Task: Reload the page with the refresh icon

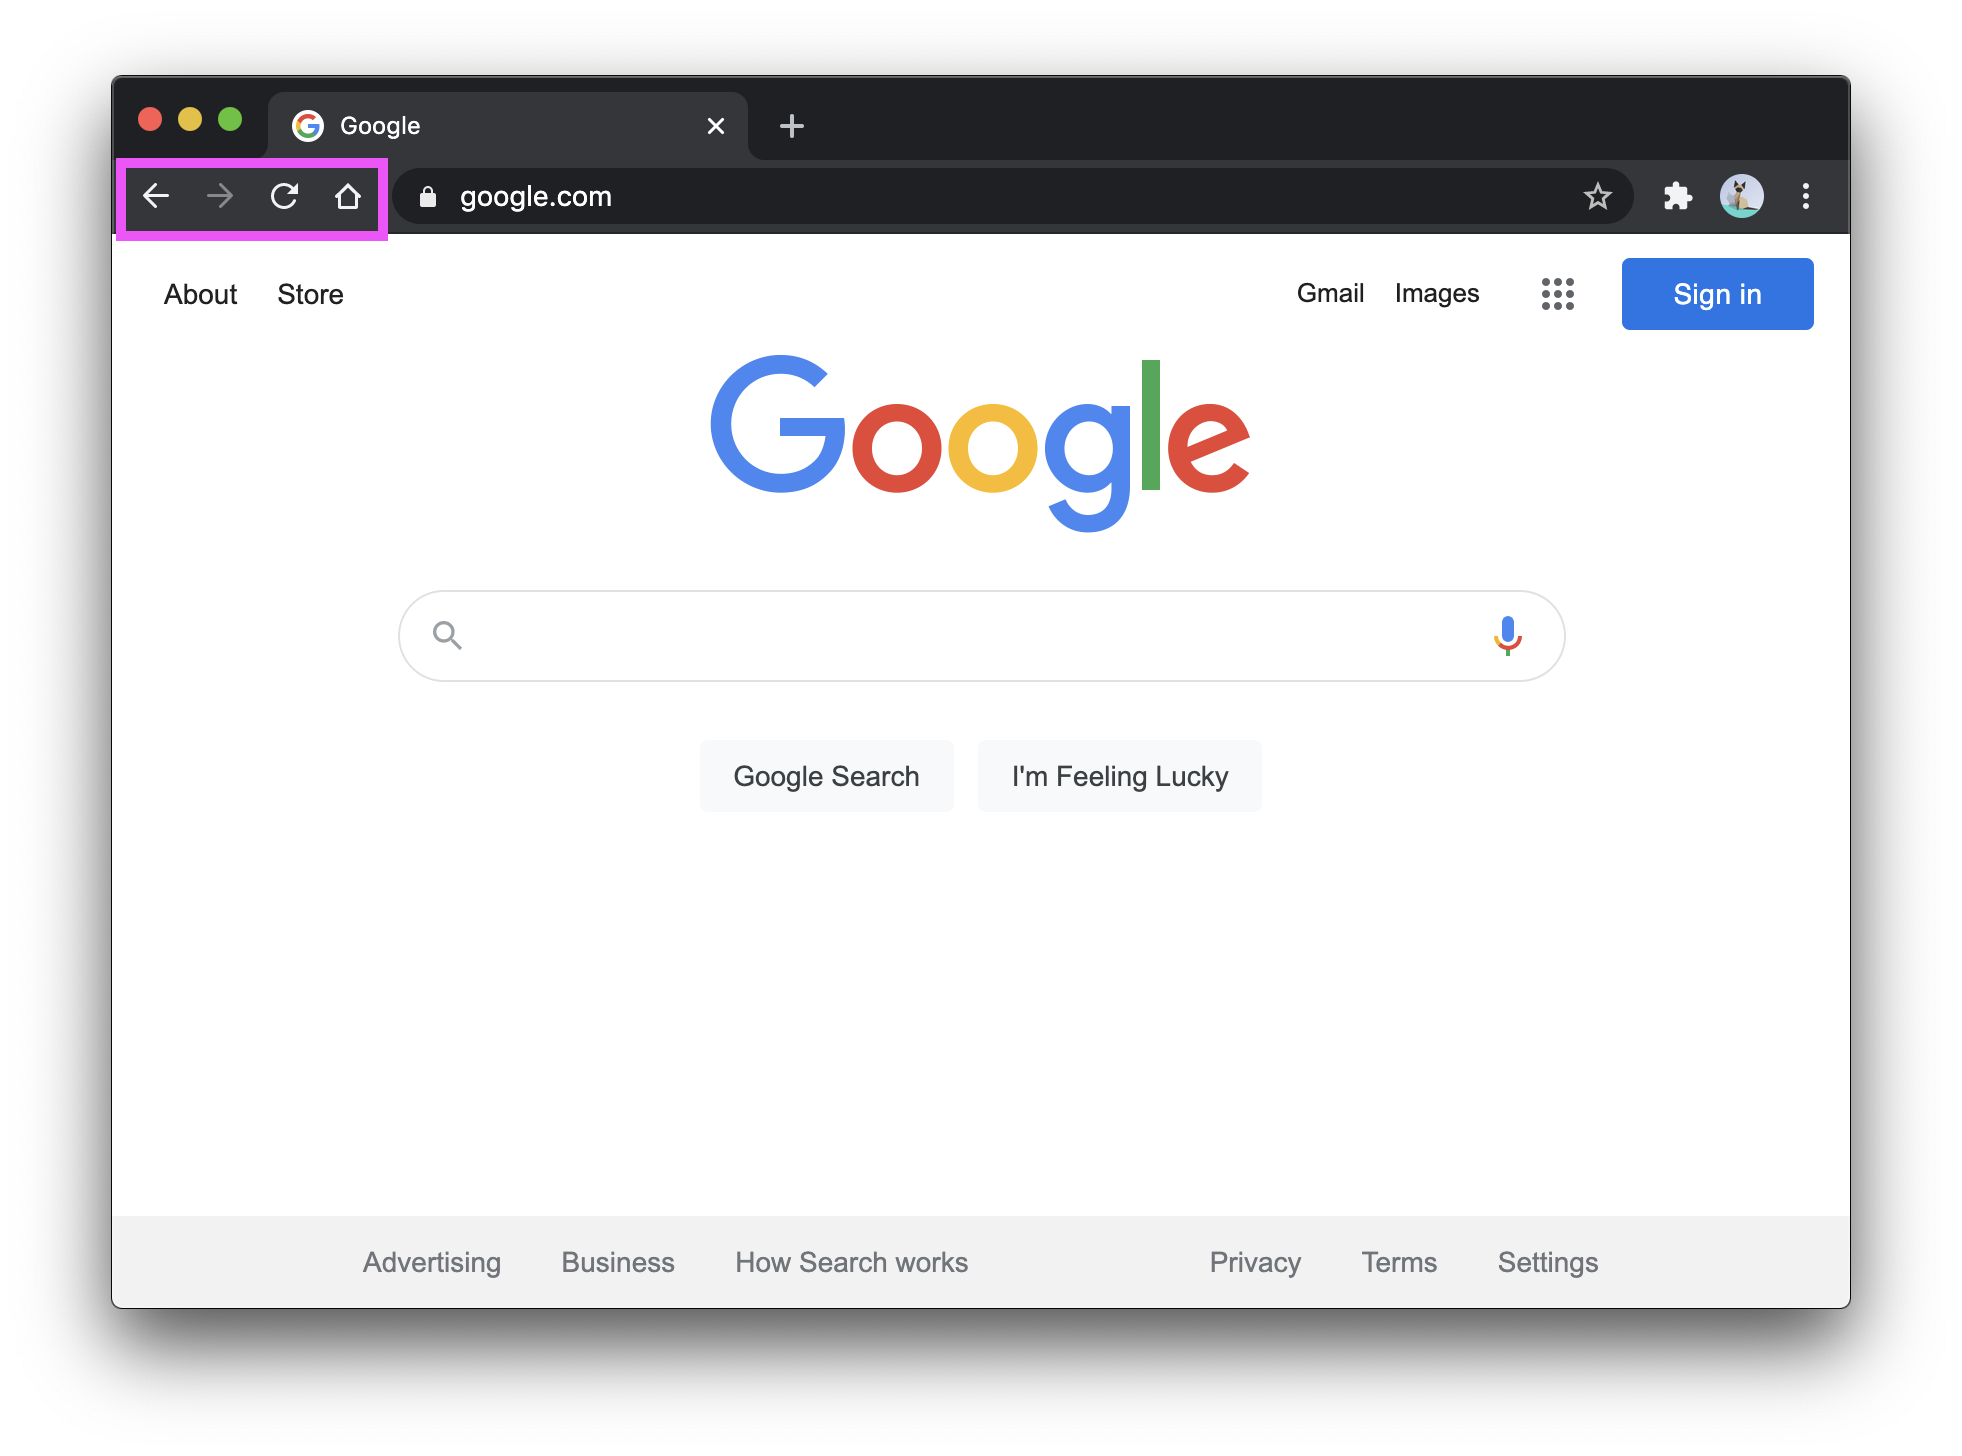Action: [284, 196]
